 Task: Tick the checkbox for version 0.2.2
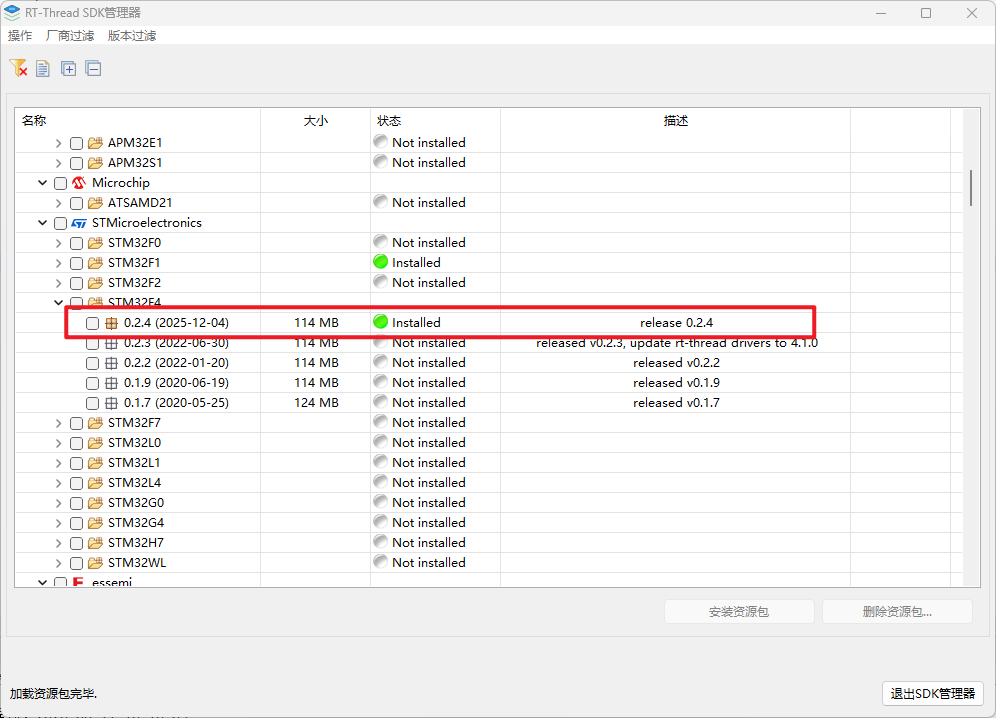[x=92, y=363]
